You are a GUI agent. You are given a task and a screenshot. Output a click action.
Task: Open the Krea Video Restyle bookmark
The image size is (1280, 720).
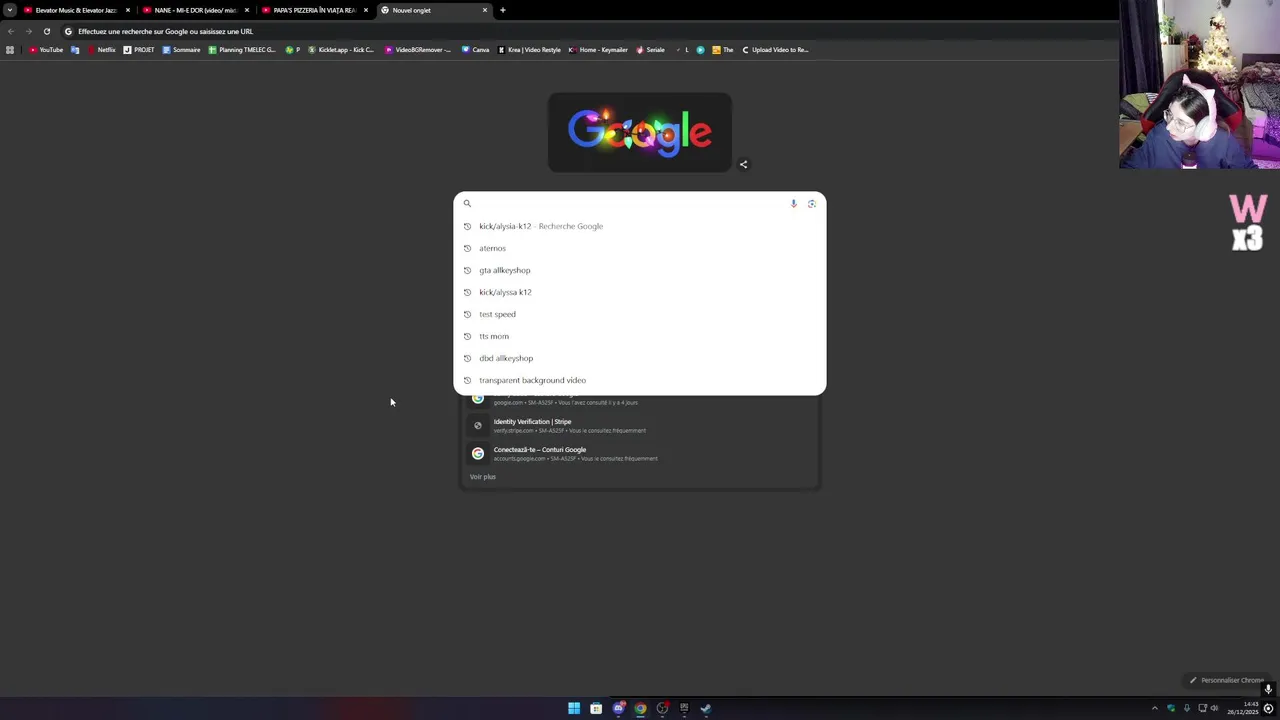click(x=529, y=50)
